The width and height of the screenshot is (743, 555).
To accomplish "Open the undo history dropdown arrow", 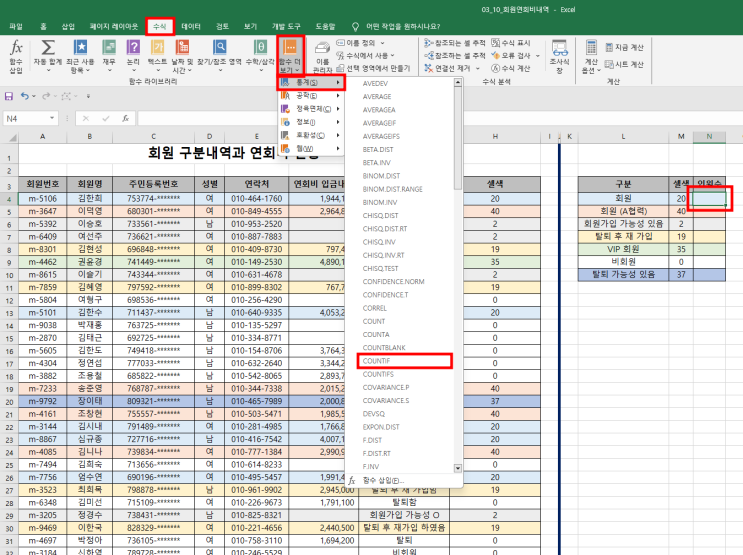I will click(34, 97).
